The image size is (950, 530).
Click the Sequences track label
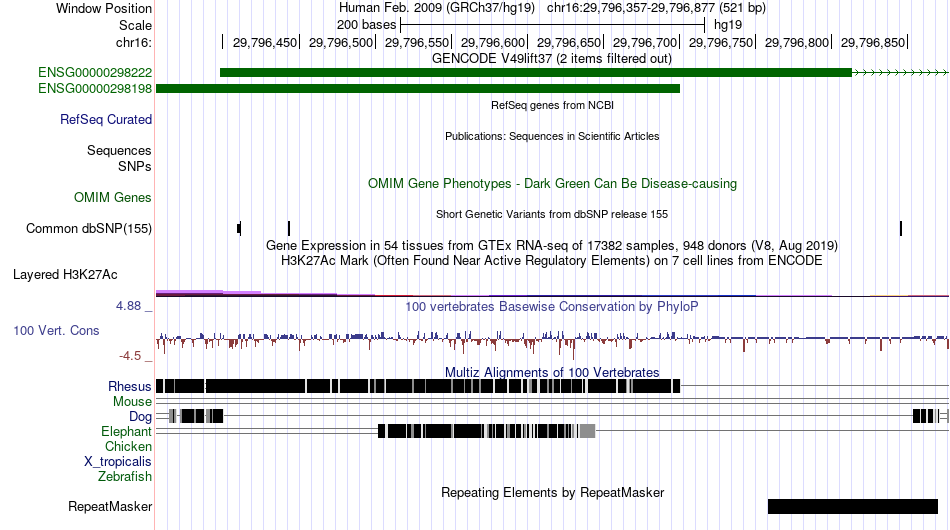click(119, 150)
